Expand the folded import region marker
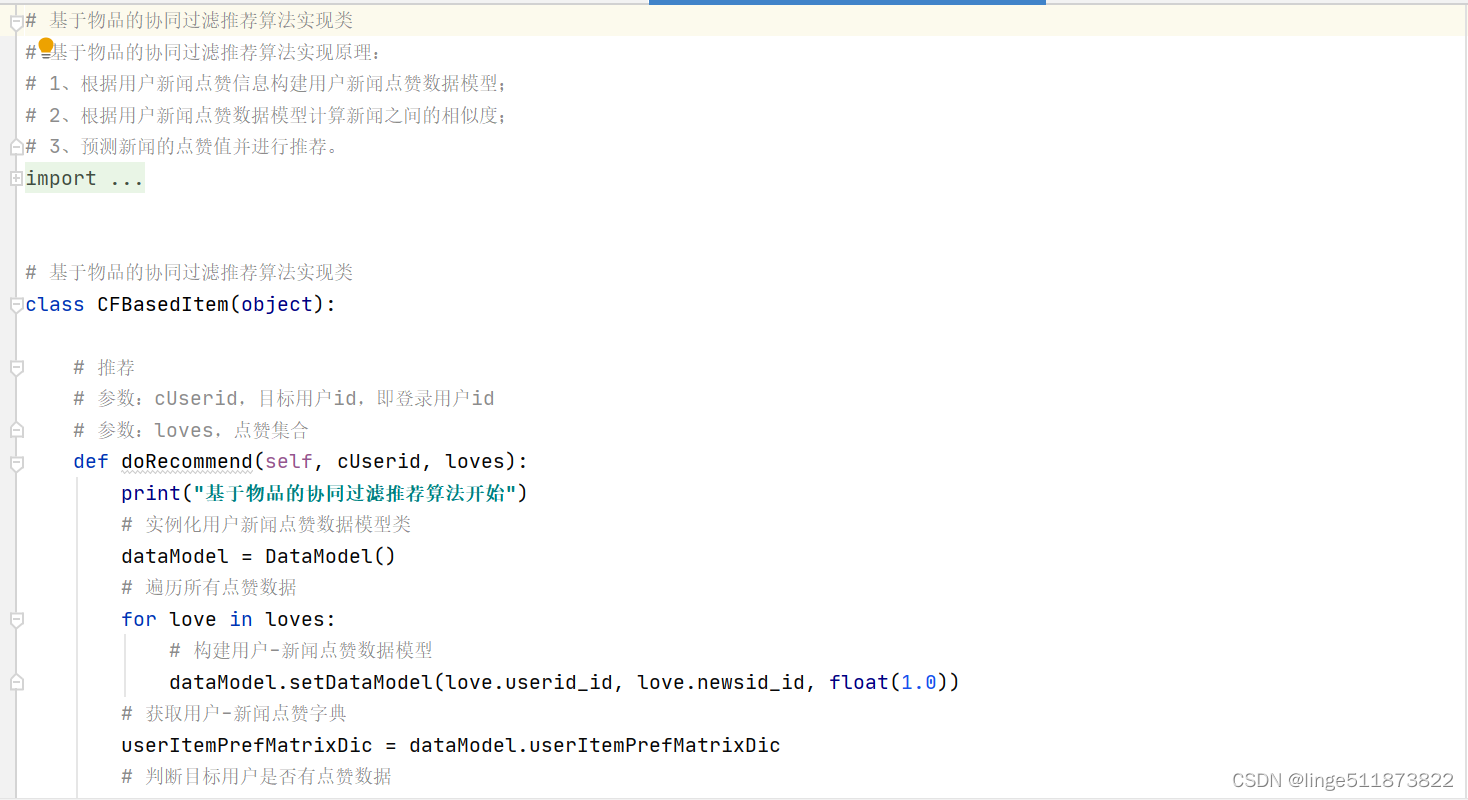Screen dimensions: 1468x800 16,178
